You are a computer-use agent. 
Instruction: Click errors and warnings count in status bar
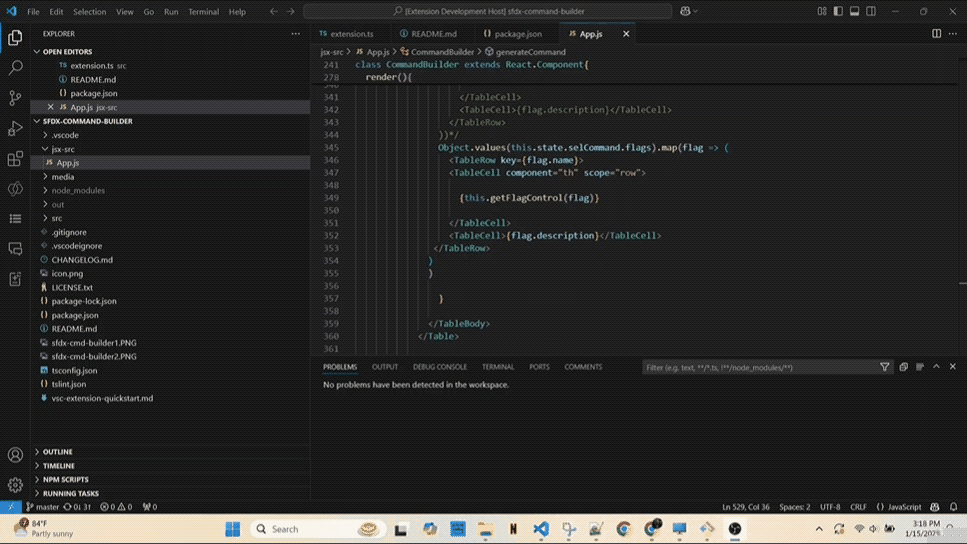116,507
